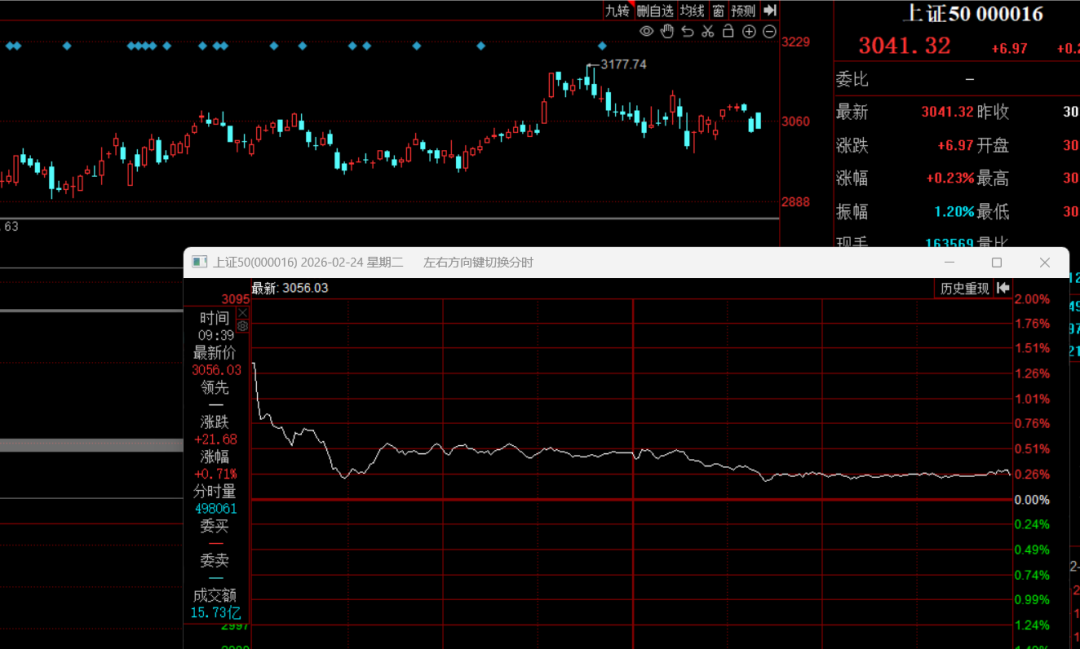Collapse the intraday chart with left-arrow icon

click(1003, 288)
